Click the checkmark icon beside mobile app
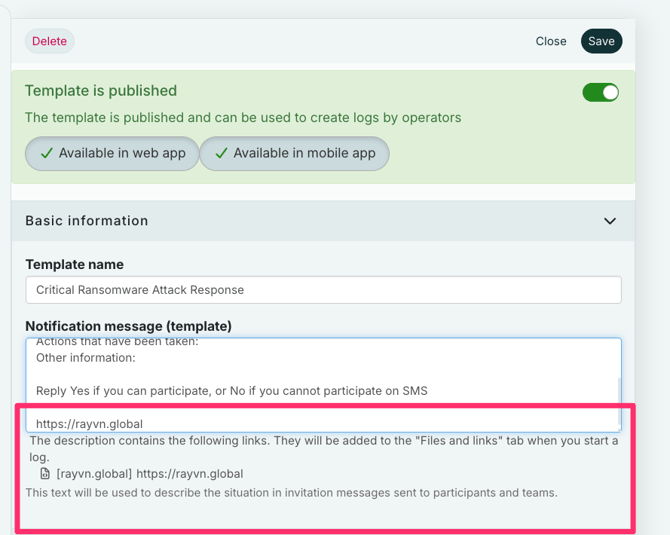Image resolution: width=670 pixels, height=535 pixels. pos(221,154)
